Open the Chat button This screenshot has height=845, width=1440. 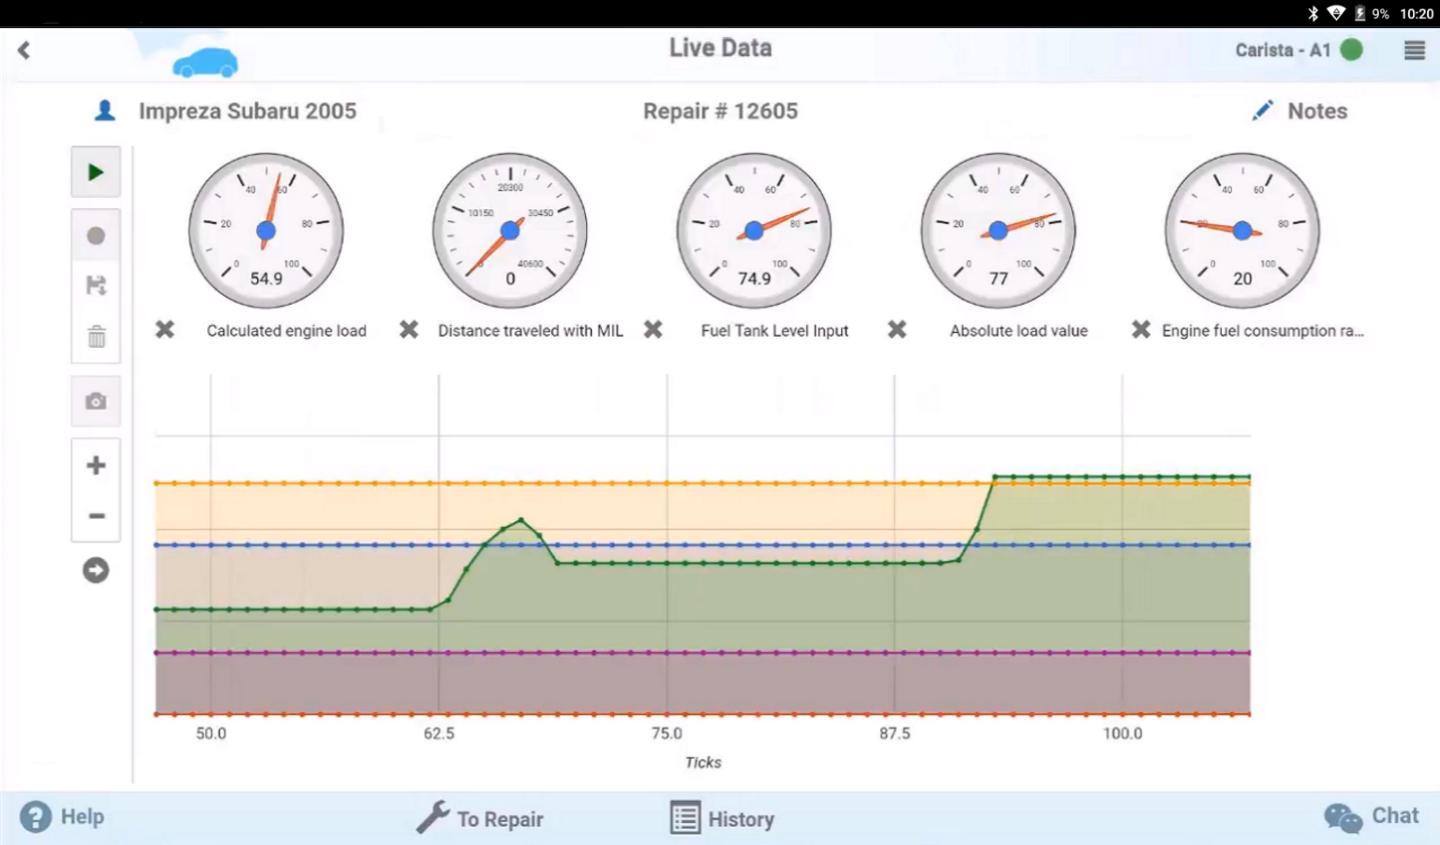pyautogui.click(x=1371, y=817)
